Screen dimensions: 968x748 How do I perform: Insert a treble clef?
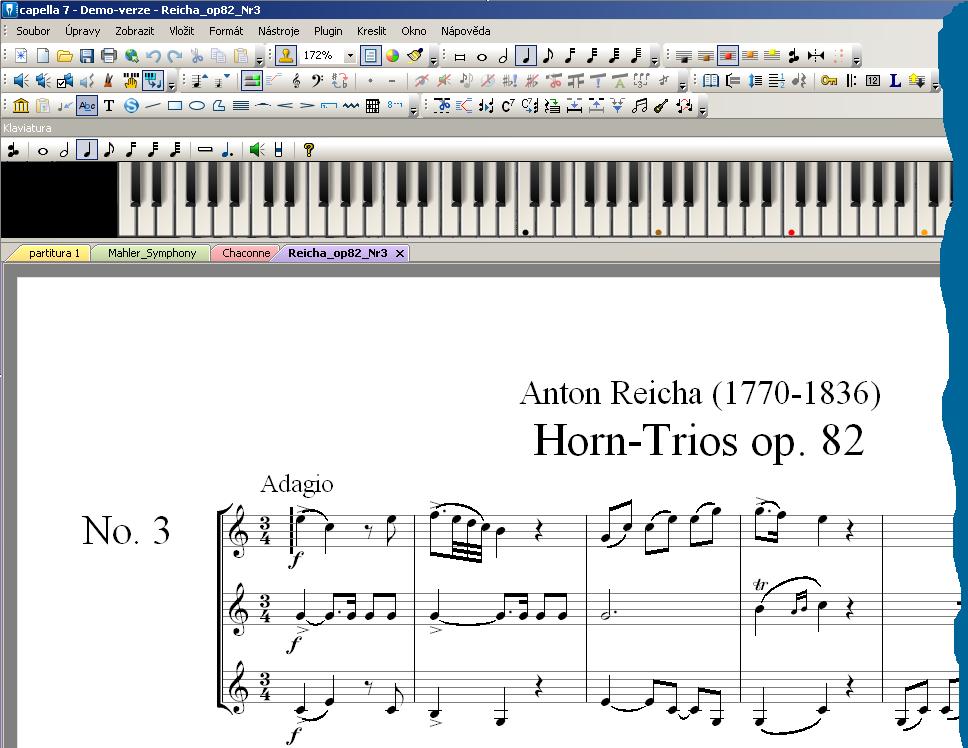click(x=296, y=81)
